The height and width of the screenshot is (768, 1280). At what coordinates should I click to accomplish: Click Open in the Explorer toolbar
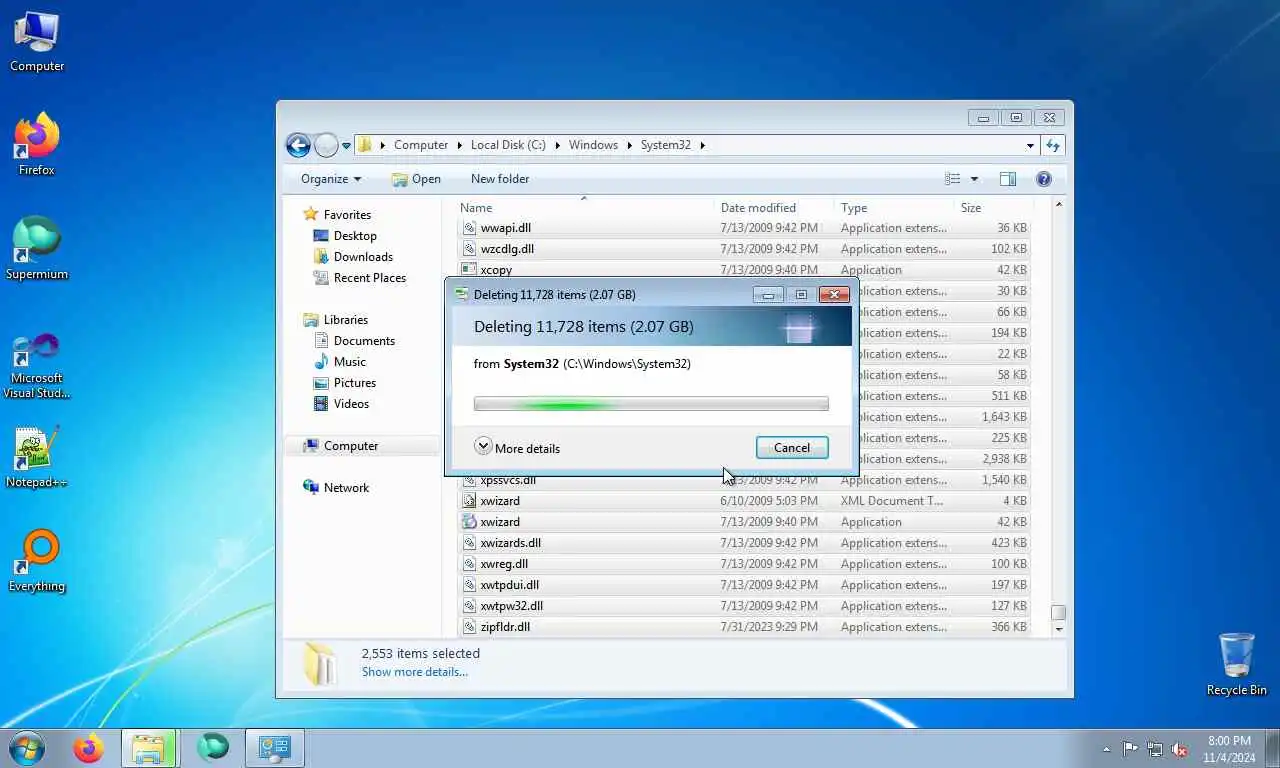pos(416,179)
